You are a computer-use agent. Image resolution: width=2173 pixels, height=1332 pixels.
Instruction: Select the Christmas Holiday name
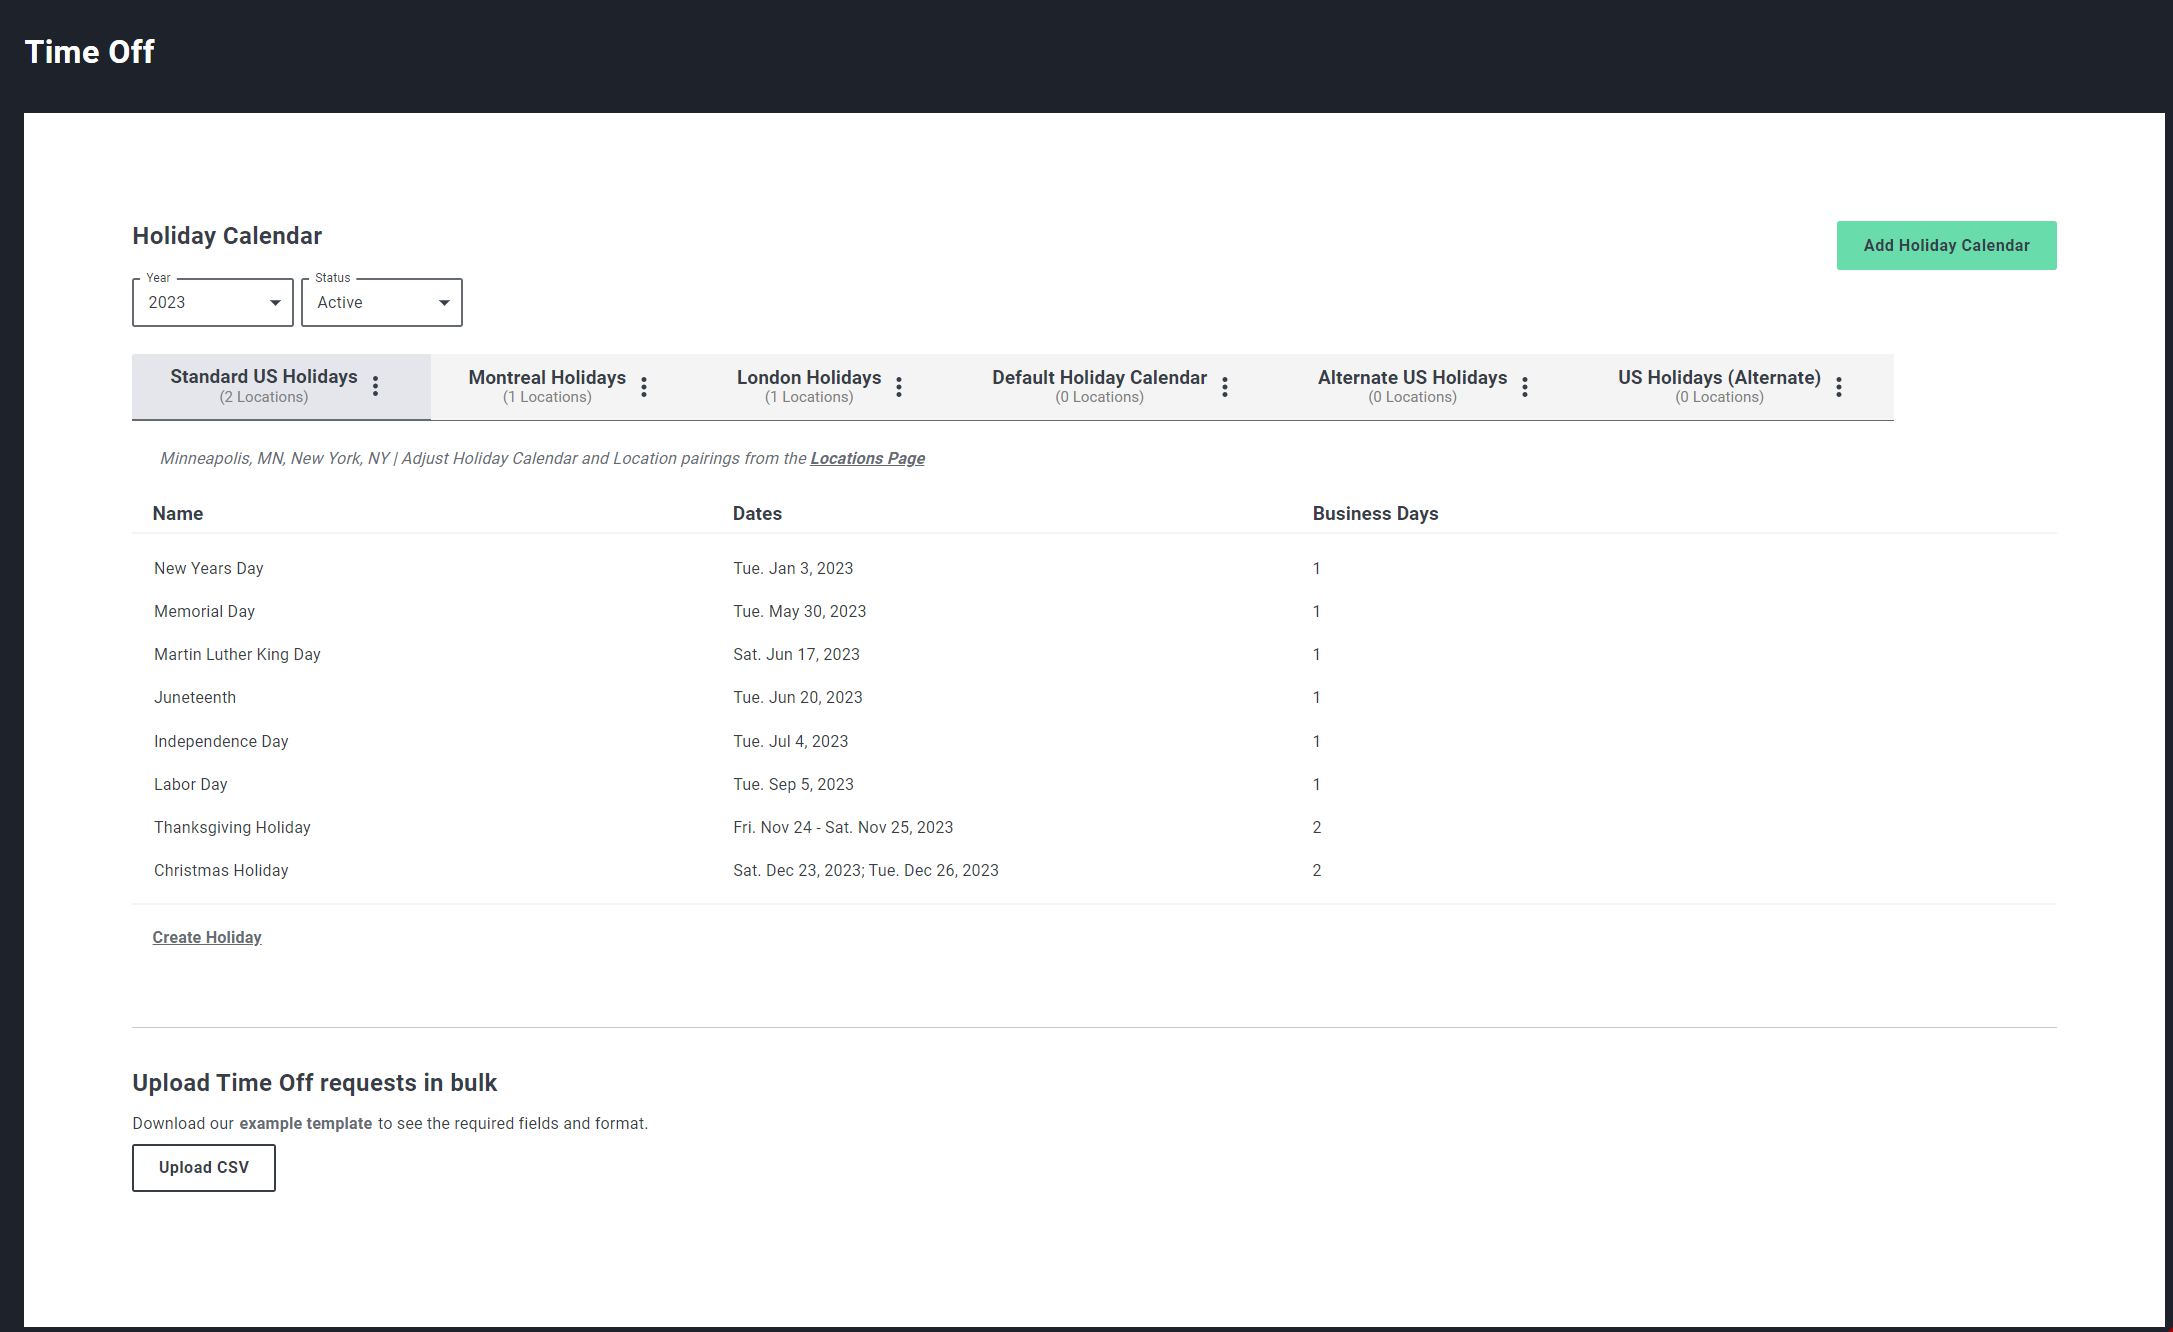[221, 870]
